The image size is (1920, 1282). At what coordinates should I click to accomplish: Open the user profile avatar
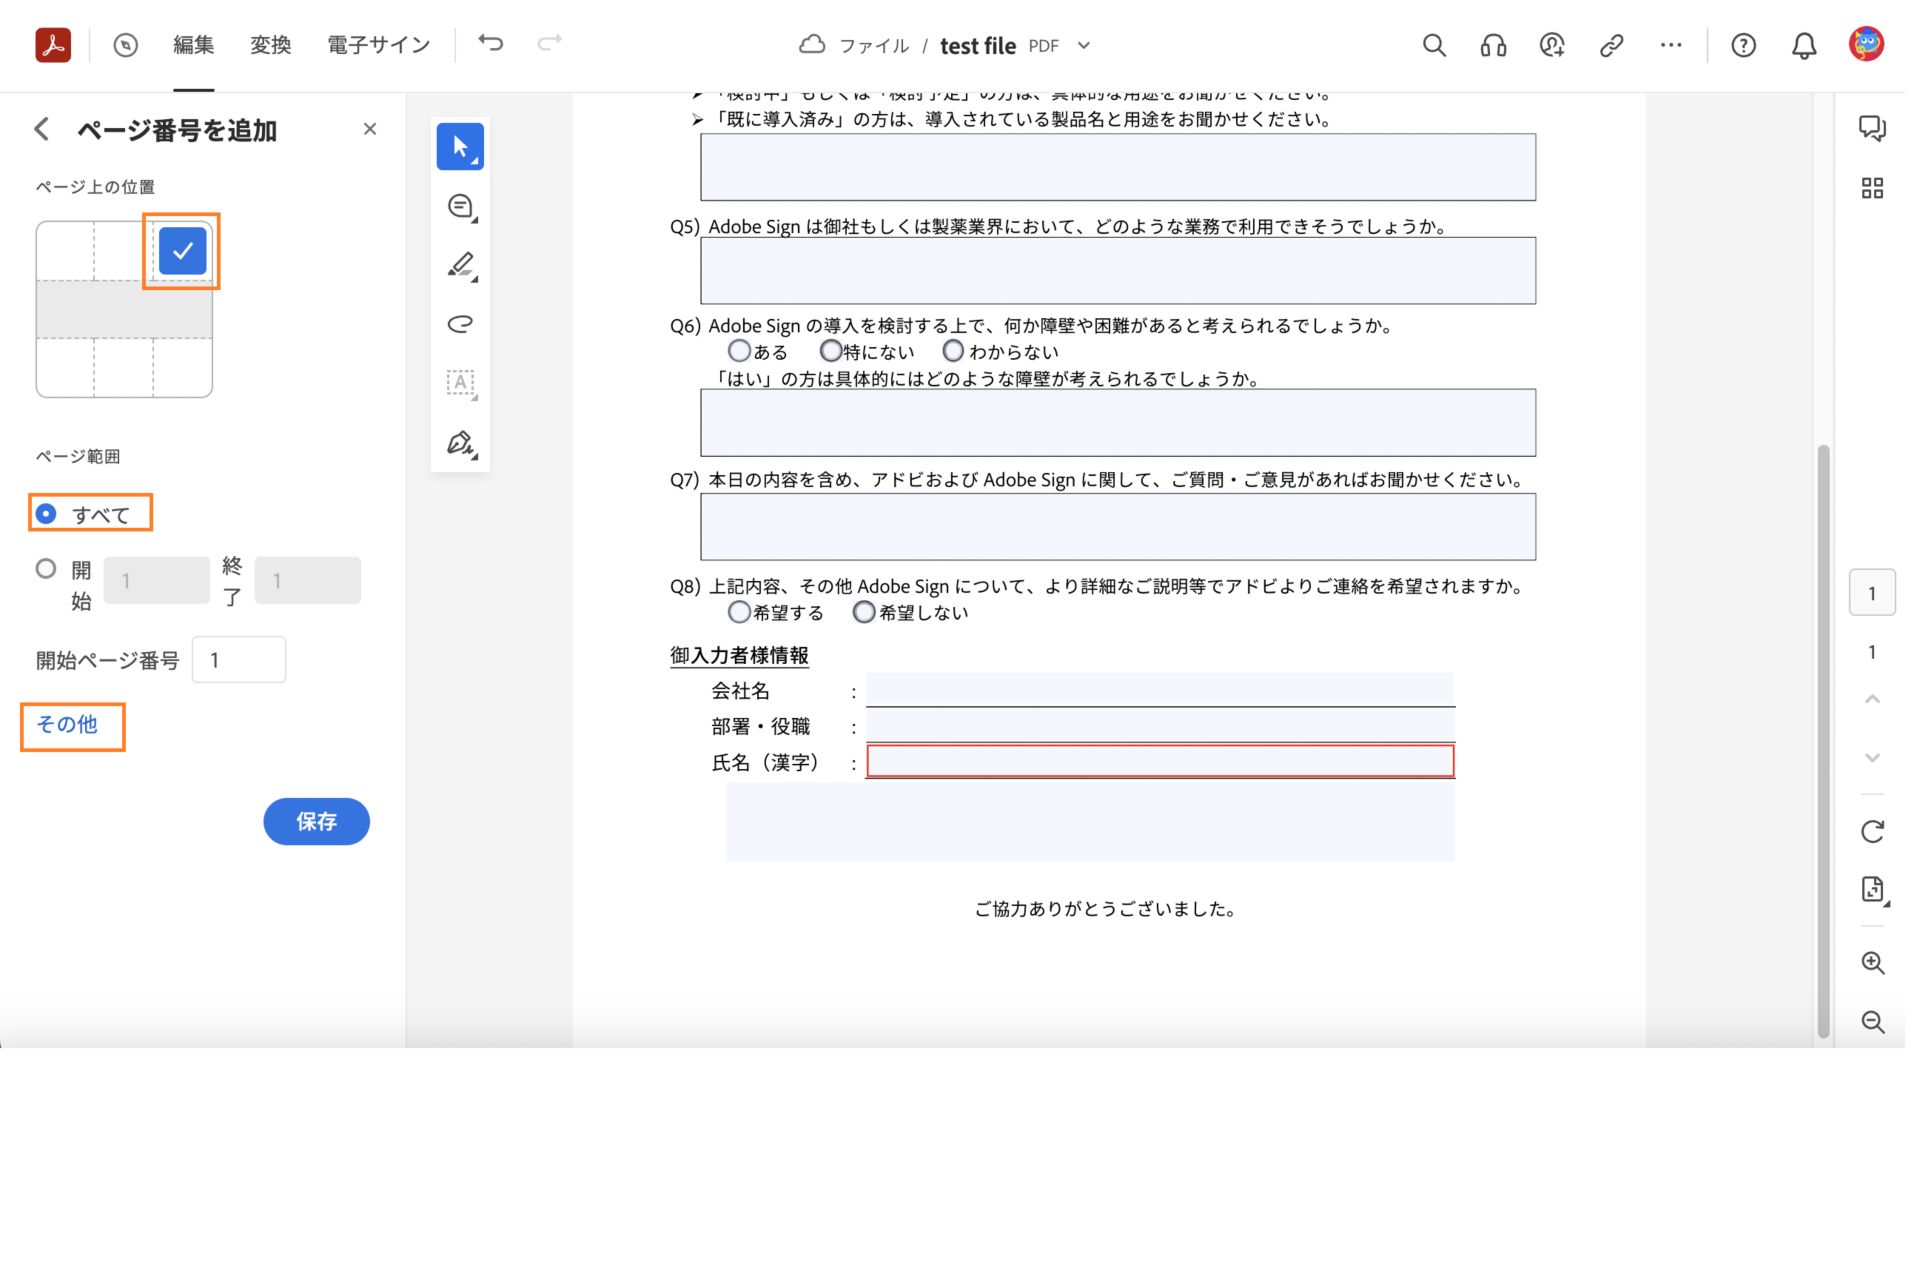[1866, 44]
